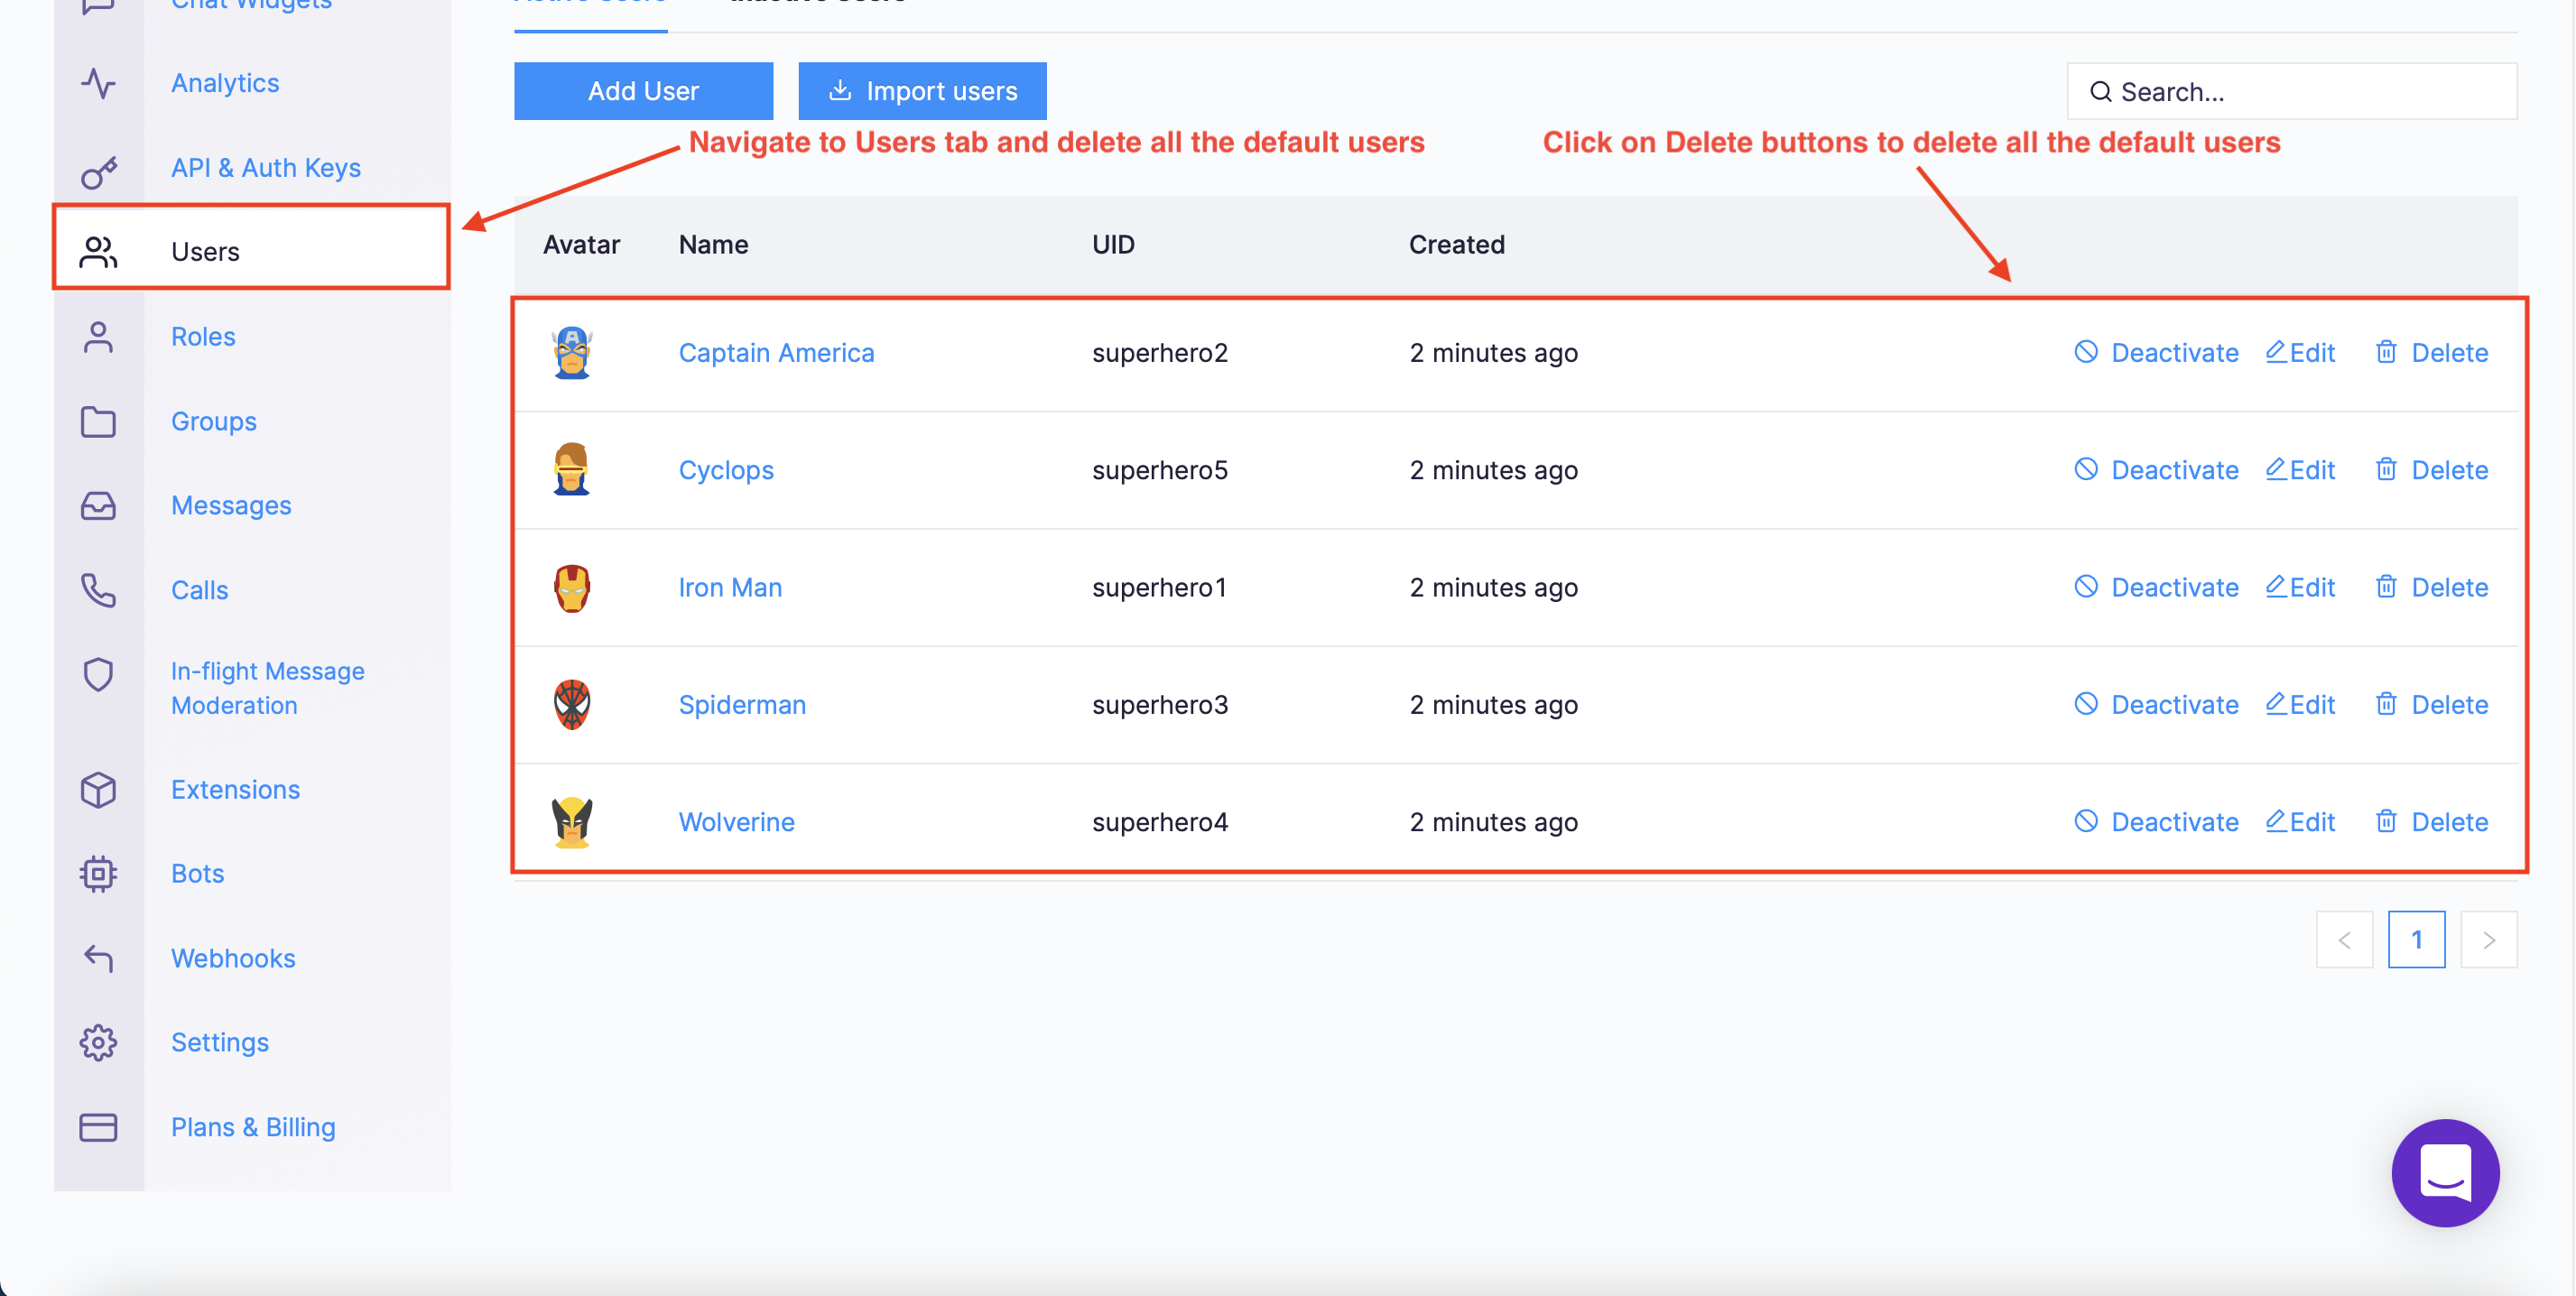Click trash icon in Captain America row
Viewport: 2576px width, 1296px height.
2386,352
